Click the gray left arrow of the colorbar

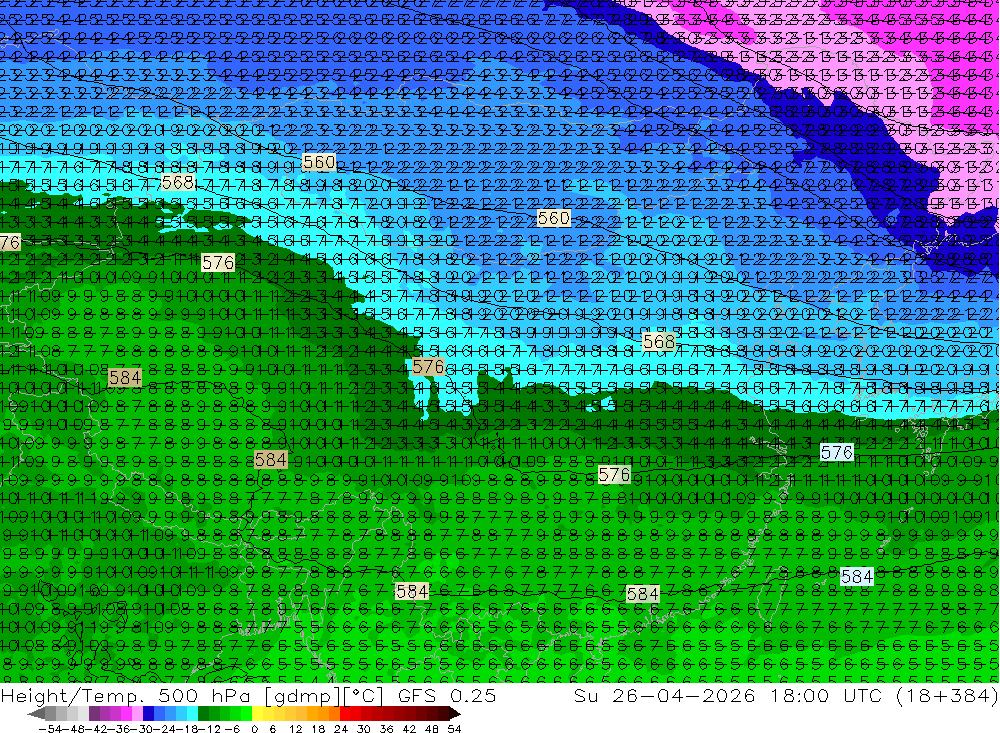click(36, 714)
